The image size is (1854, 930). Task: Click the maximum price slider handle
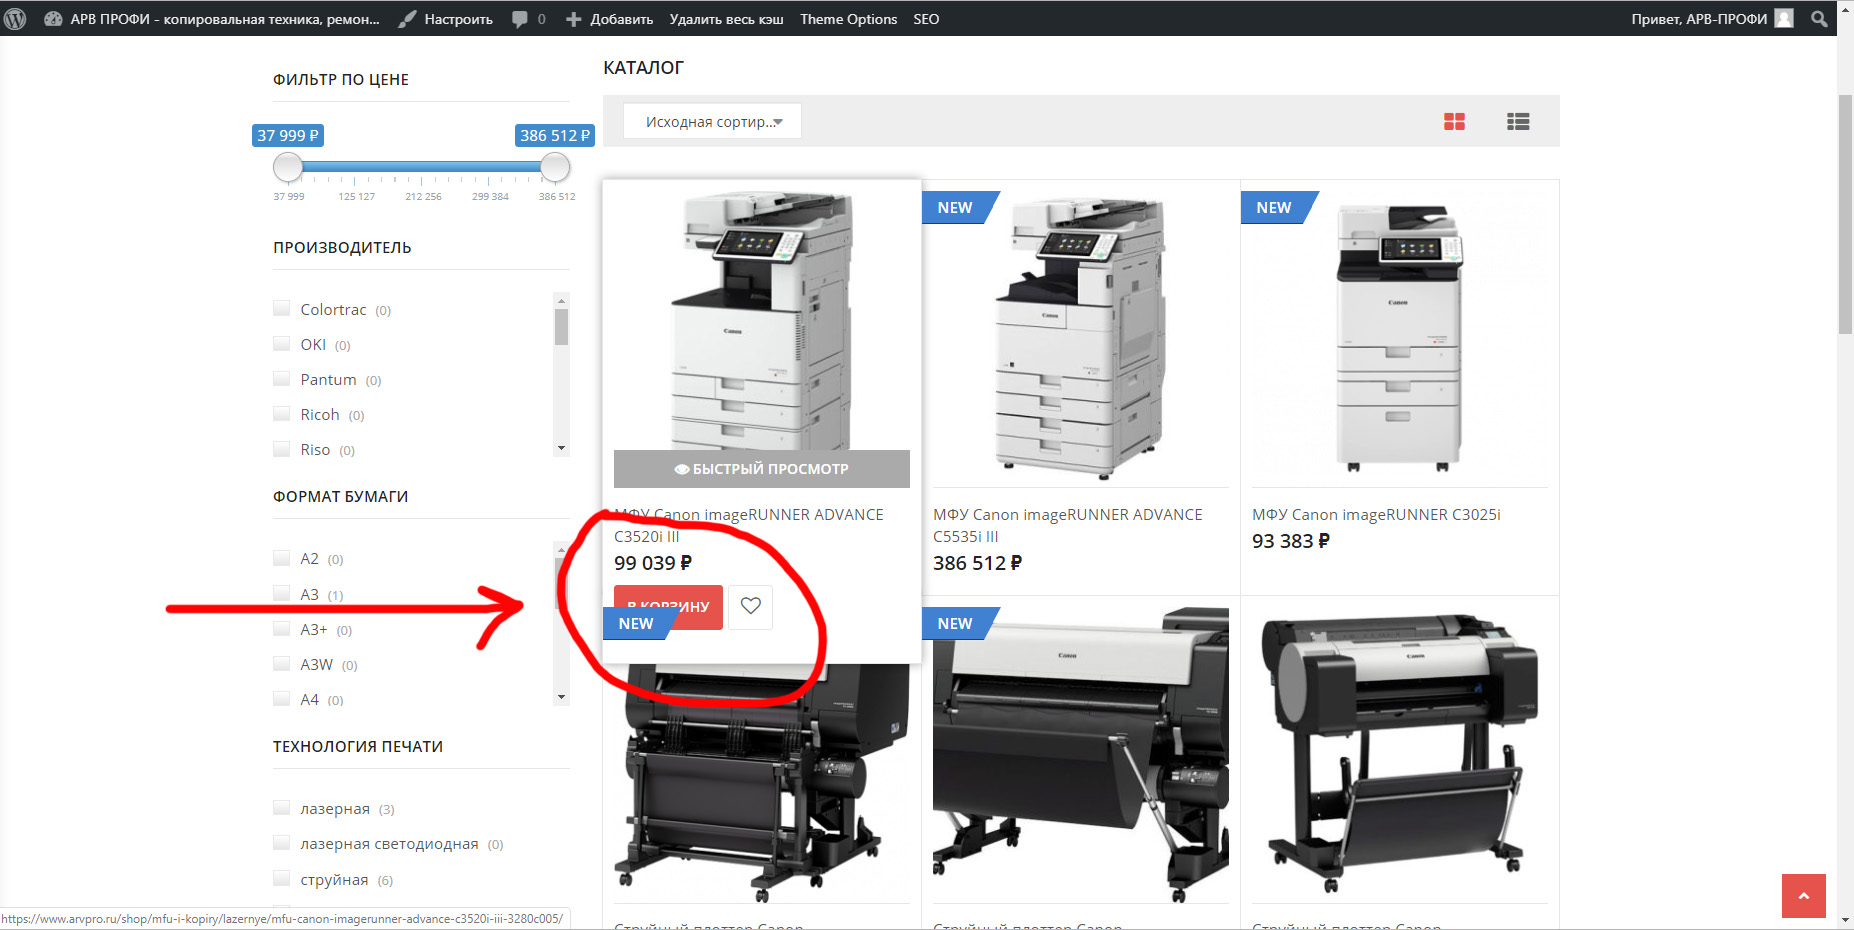[x=555, y=167]
